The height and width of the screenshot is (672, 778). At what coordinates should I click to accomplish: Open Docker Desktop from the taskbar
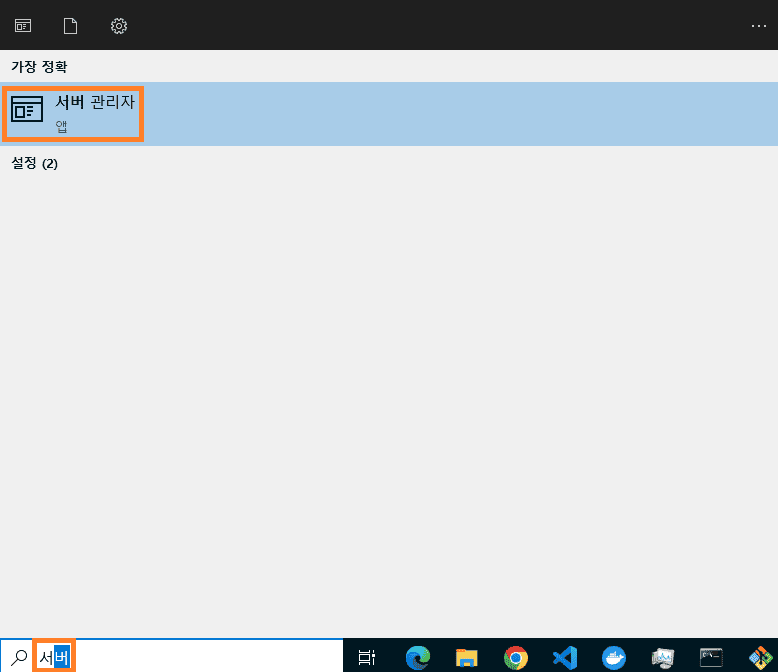[x=614, y=658]
